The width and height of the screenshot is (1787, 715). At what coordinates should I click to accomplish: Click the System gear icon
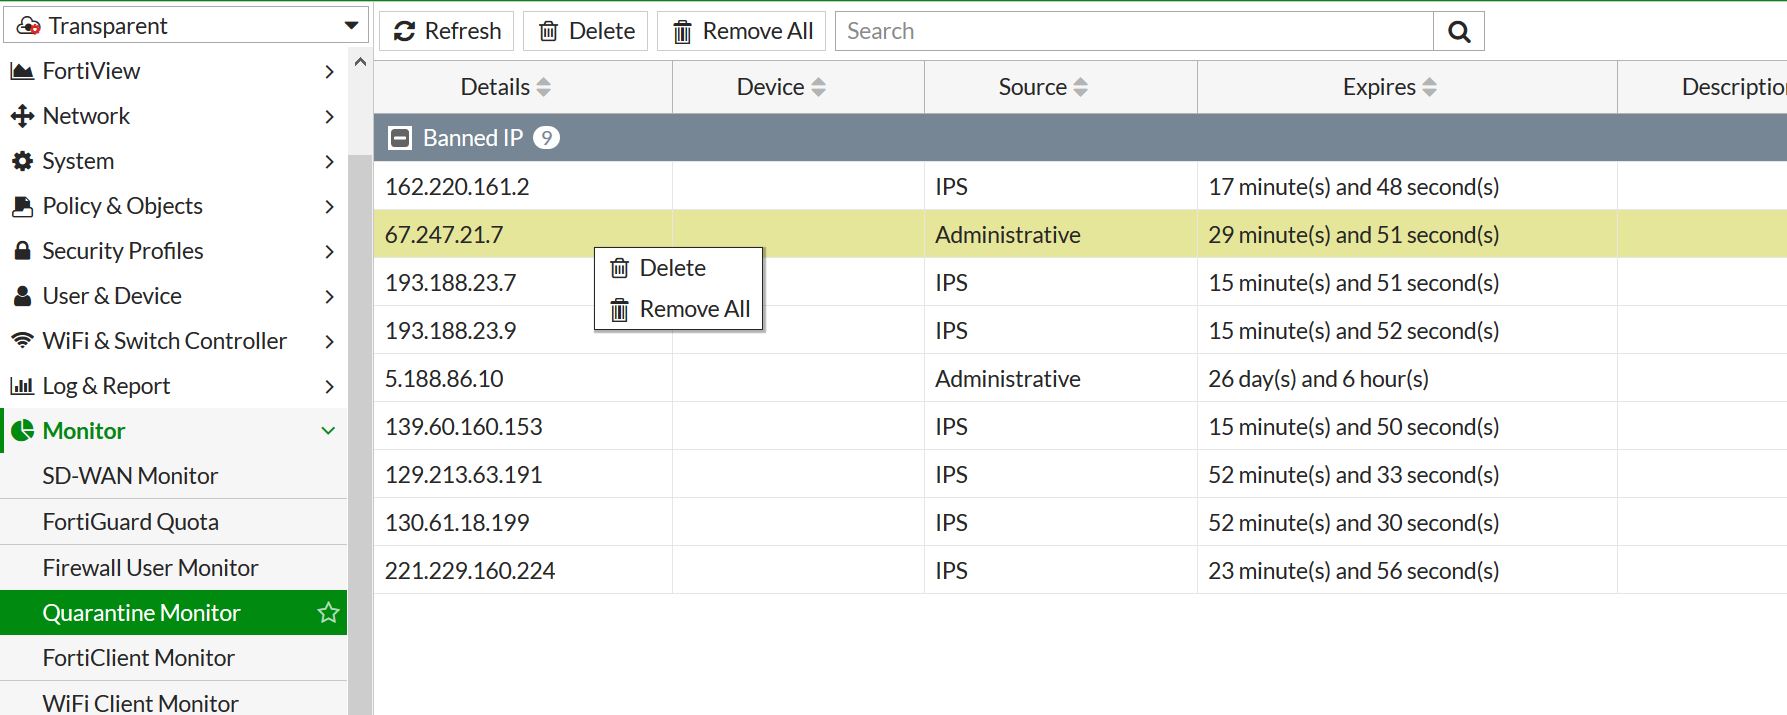coord(22,161)
